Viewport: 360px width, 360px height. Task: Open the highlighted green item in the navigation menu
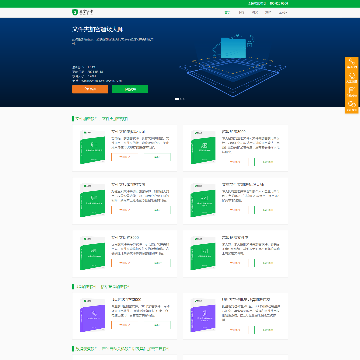pos(227,13)
